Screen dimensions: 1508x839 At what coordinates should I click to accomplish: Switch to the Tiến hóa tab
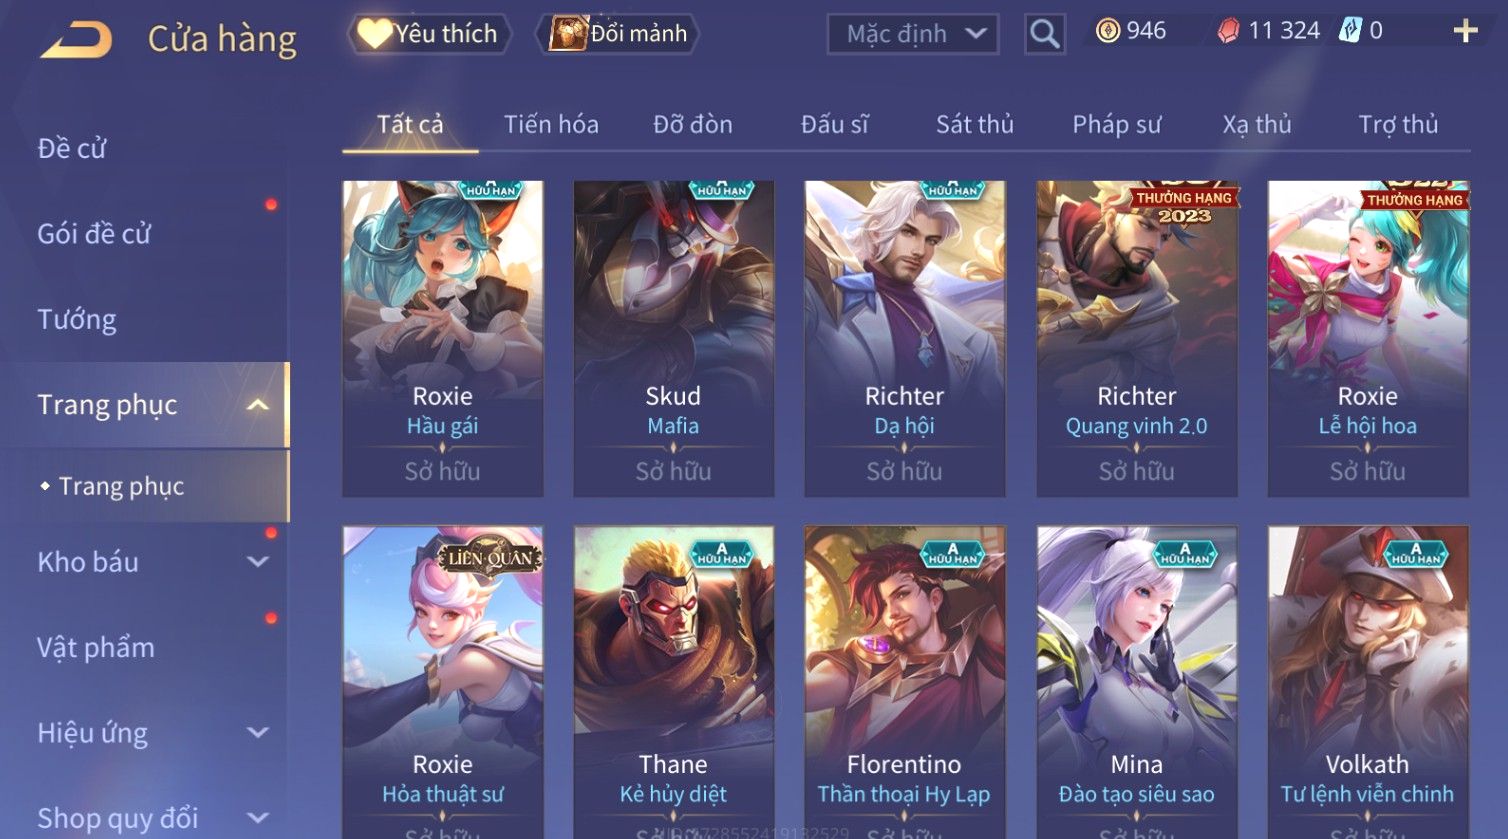pyautogui.click(x=551, y=125)
